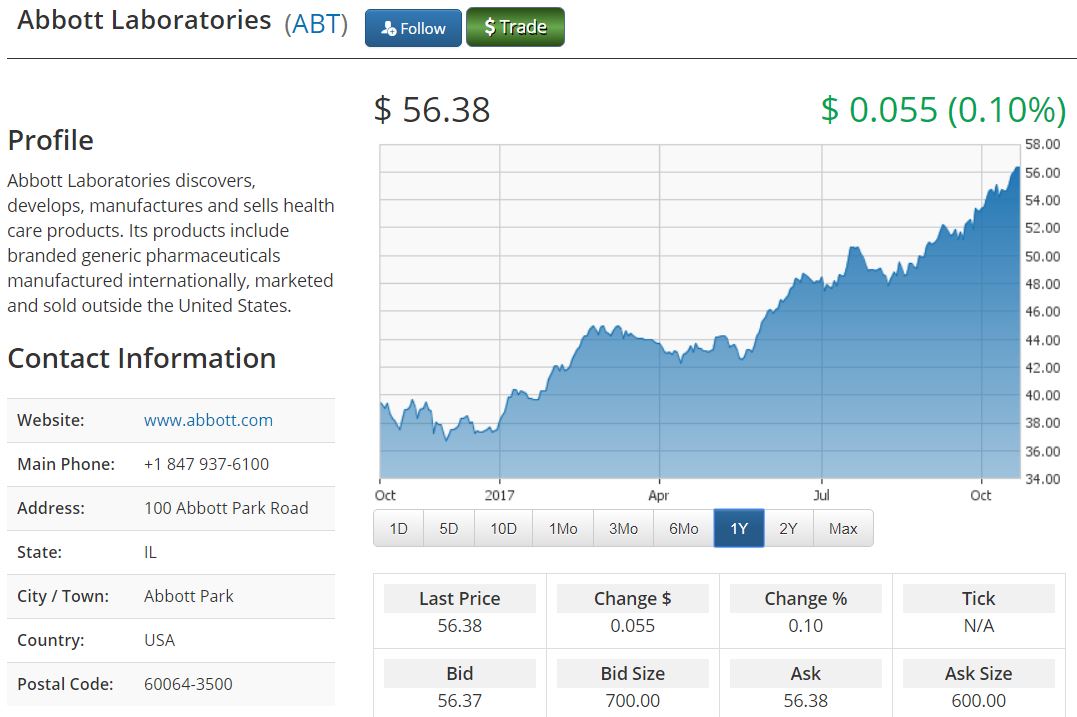This screenshot has height=717, width=1077.
Task: Click the Change $ value 0.055
Action: coord(633,626)
